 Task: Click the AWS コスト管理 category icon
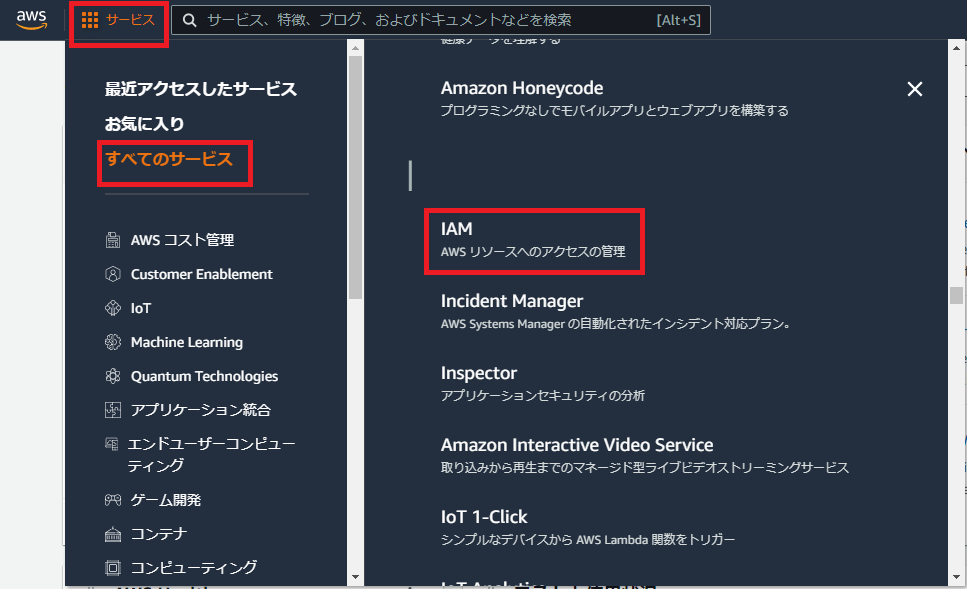(x=113, y=240)
